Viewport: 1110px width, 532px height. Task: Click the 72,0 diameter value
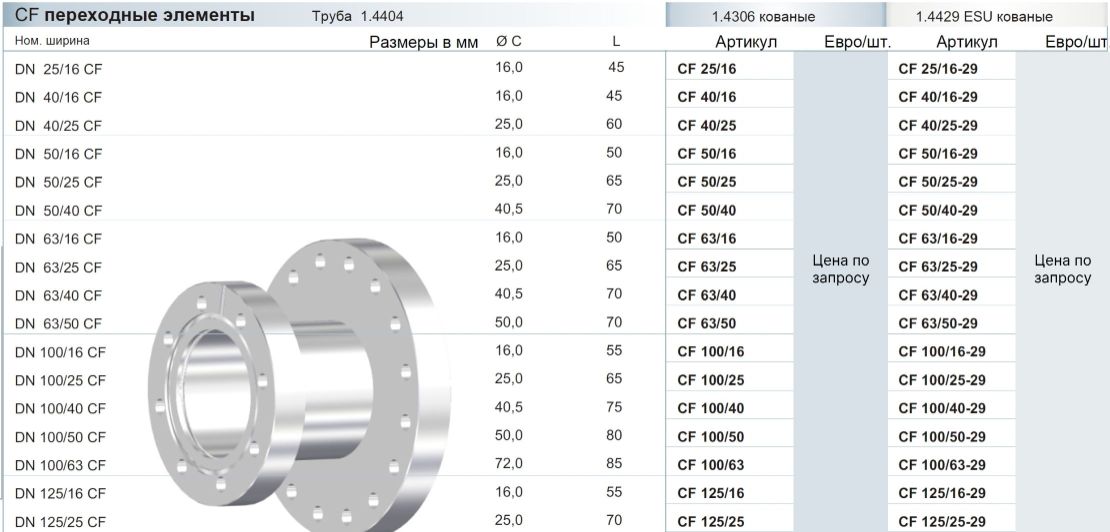click(x=509, y=464)
